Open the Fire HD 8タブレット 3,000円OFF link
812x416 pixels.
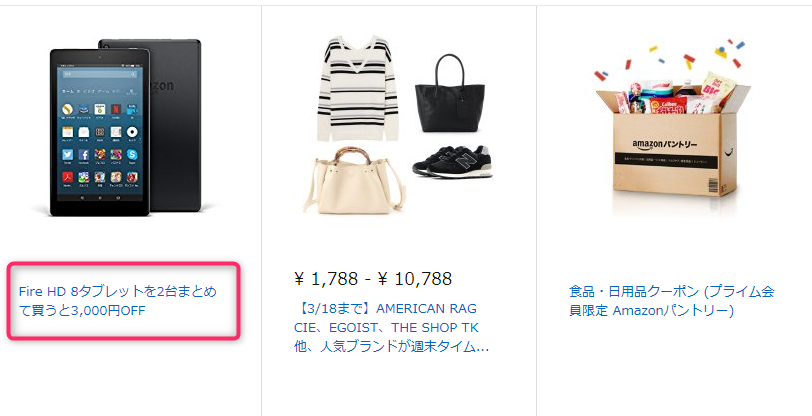(118, 301)
